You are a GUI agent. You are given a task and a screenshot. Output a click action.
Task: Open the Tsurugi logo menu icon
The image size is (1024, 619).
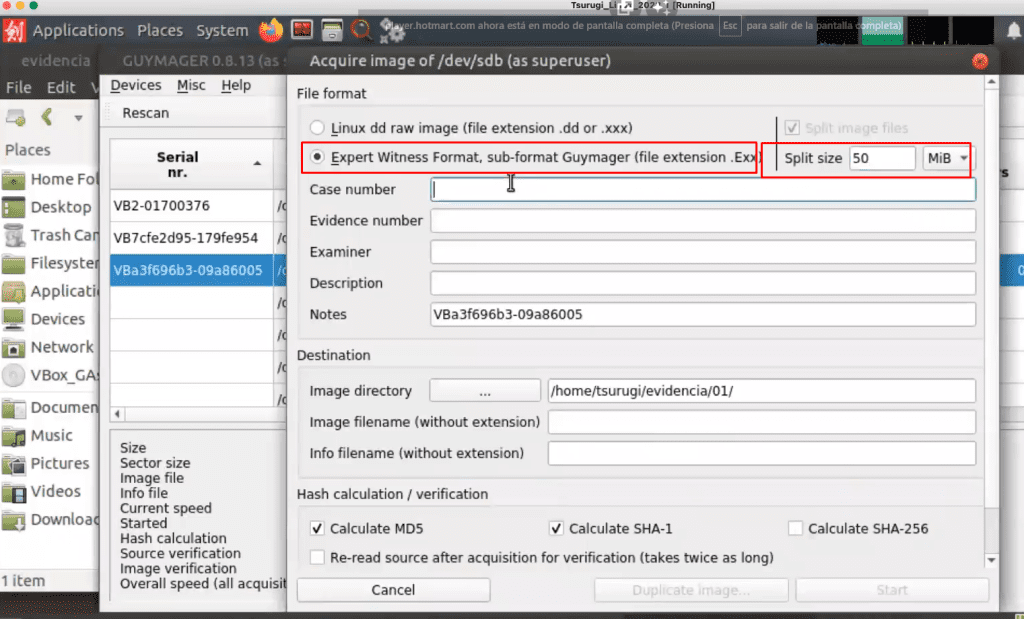(x=14, y=30)
